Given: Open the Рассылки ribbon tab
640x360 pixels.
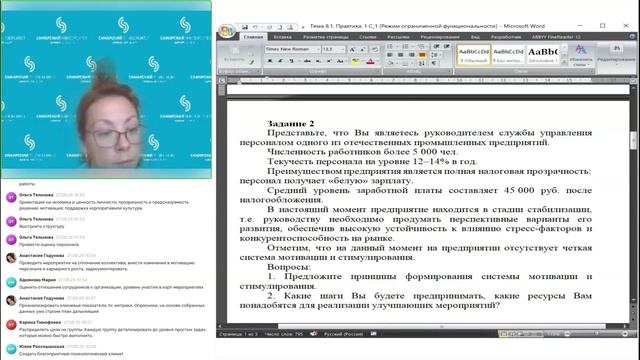Looking at the screenshot, I should pyautogui.click(x=398, y=37).
